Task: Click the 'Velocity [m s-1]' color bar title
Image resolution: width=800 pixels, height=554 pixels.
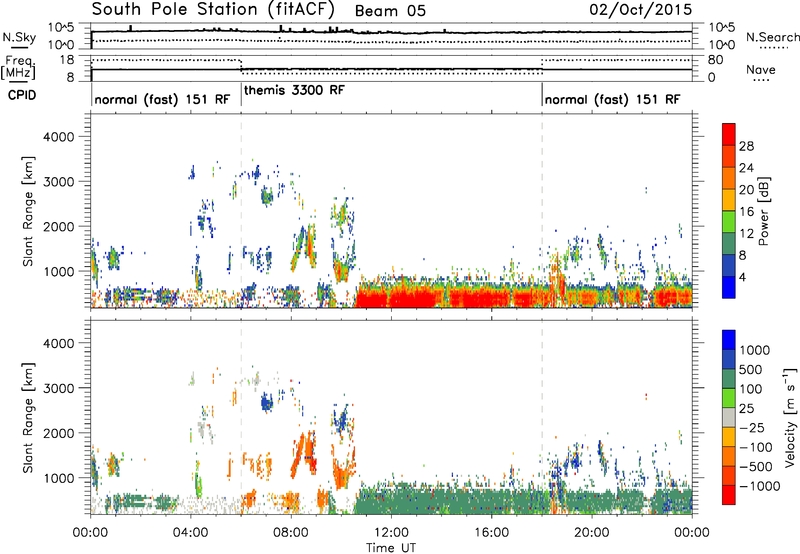Action: [790, 417]
